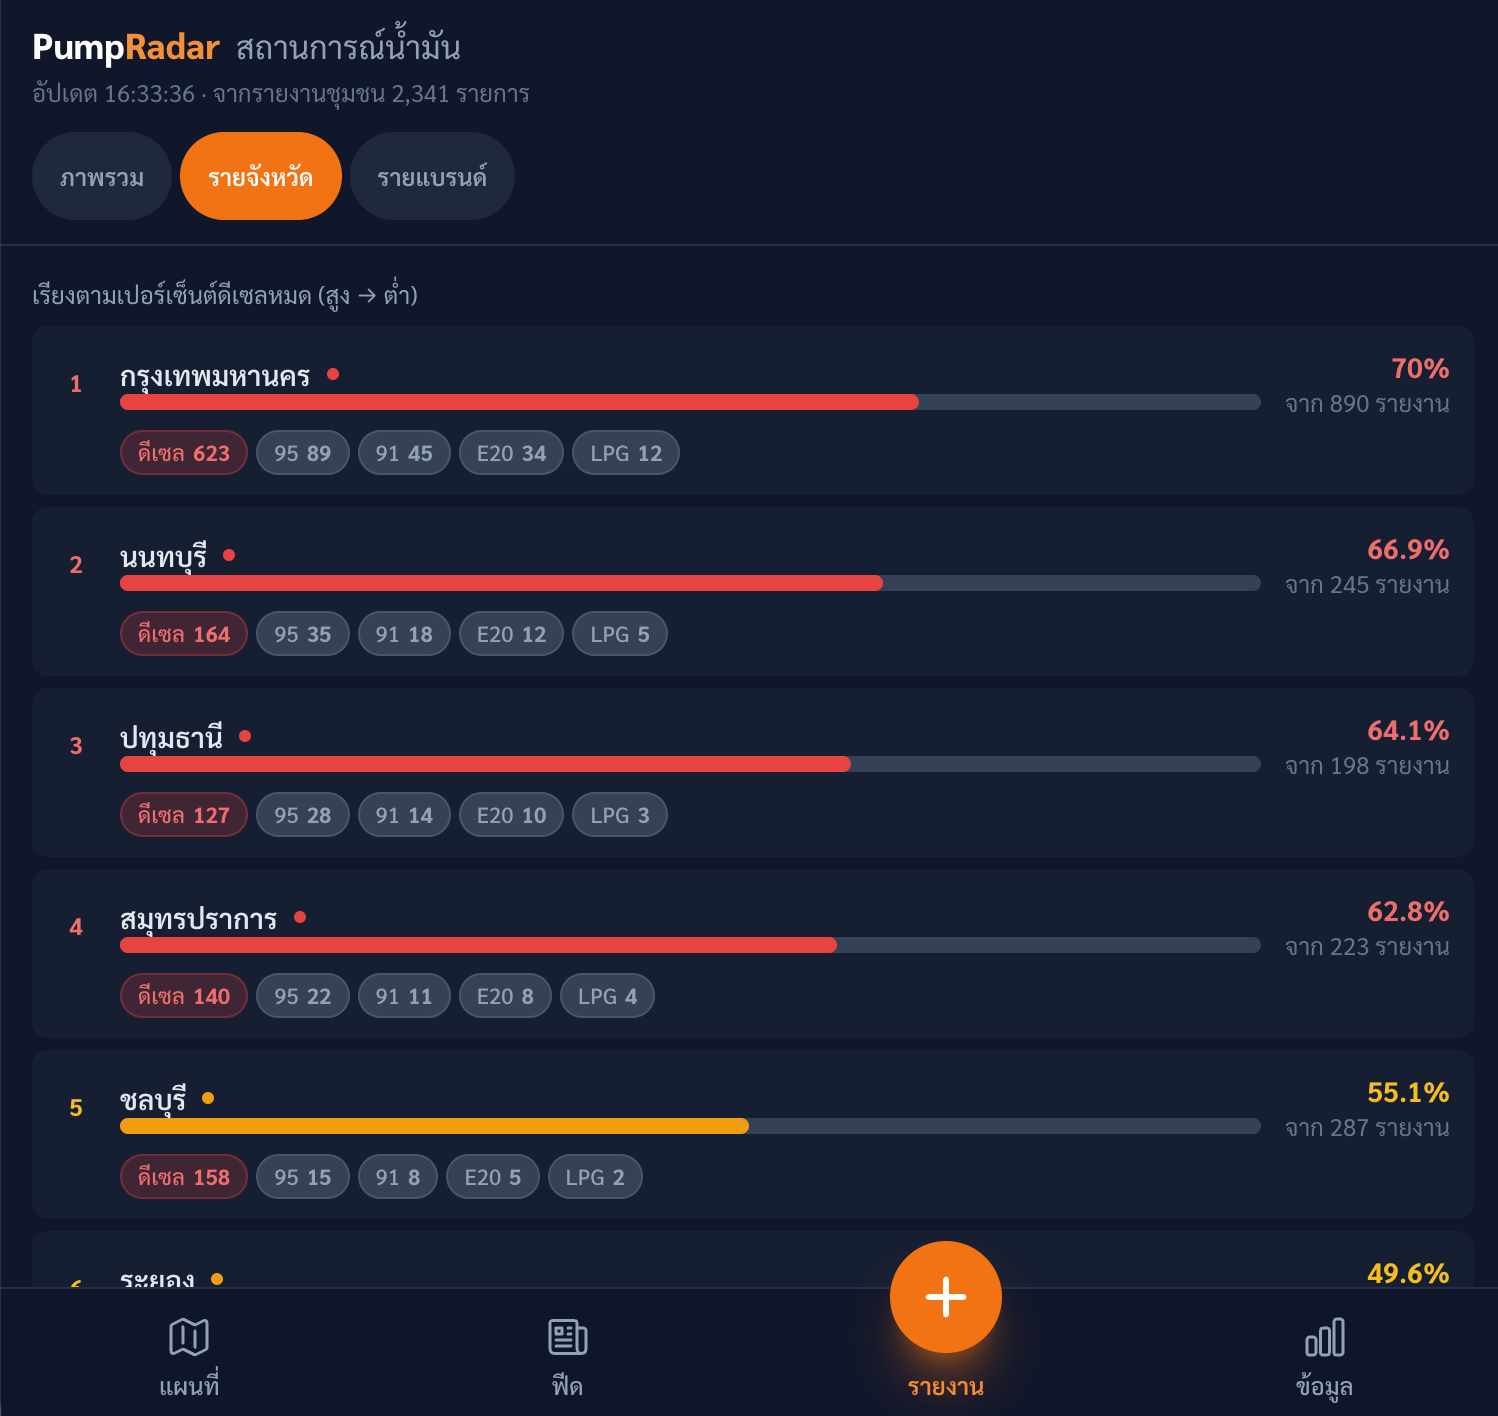Open the สมุทรปราการ province name
Viewport: 1498px width, 1416px height.
coord(198,918)
